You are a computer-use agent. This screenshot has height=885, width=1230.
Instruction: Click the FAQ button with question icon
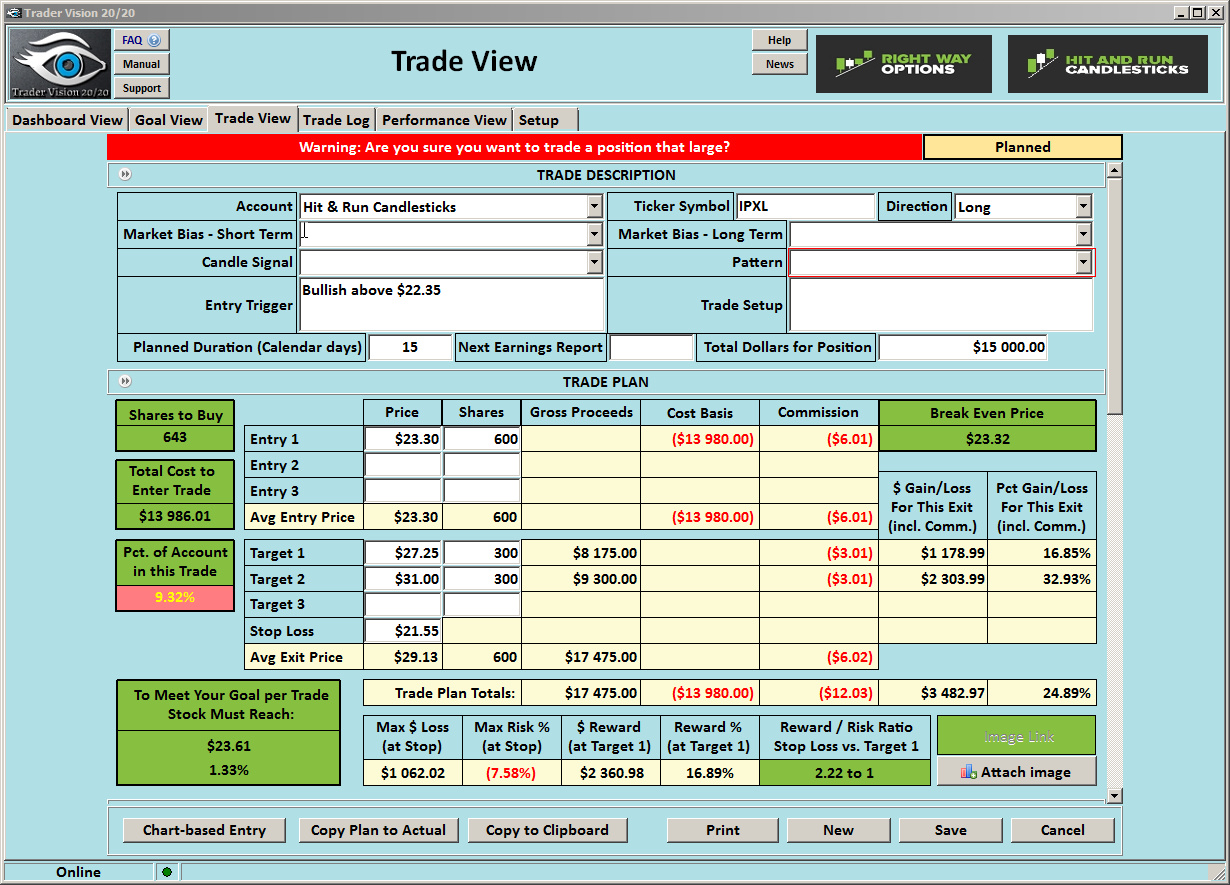tap(142, 40)
